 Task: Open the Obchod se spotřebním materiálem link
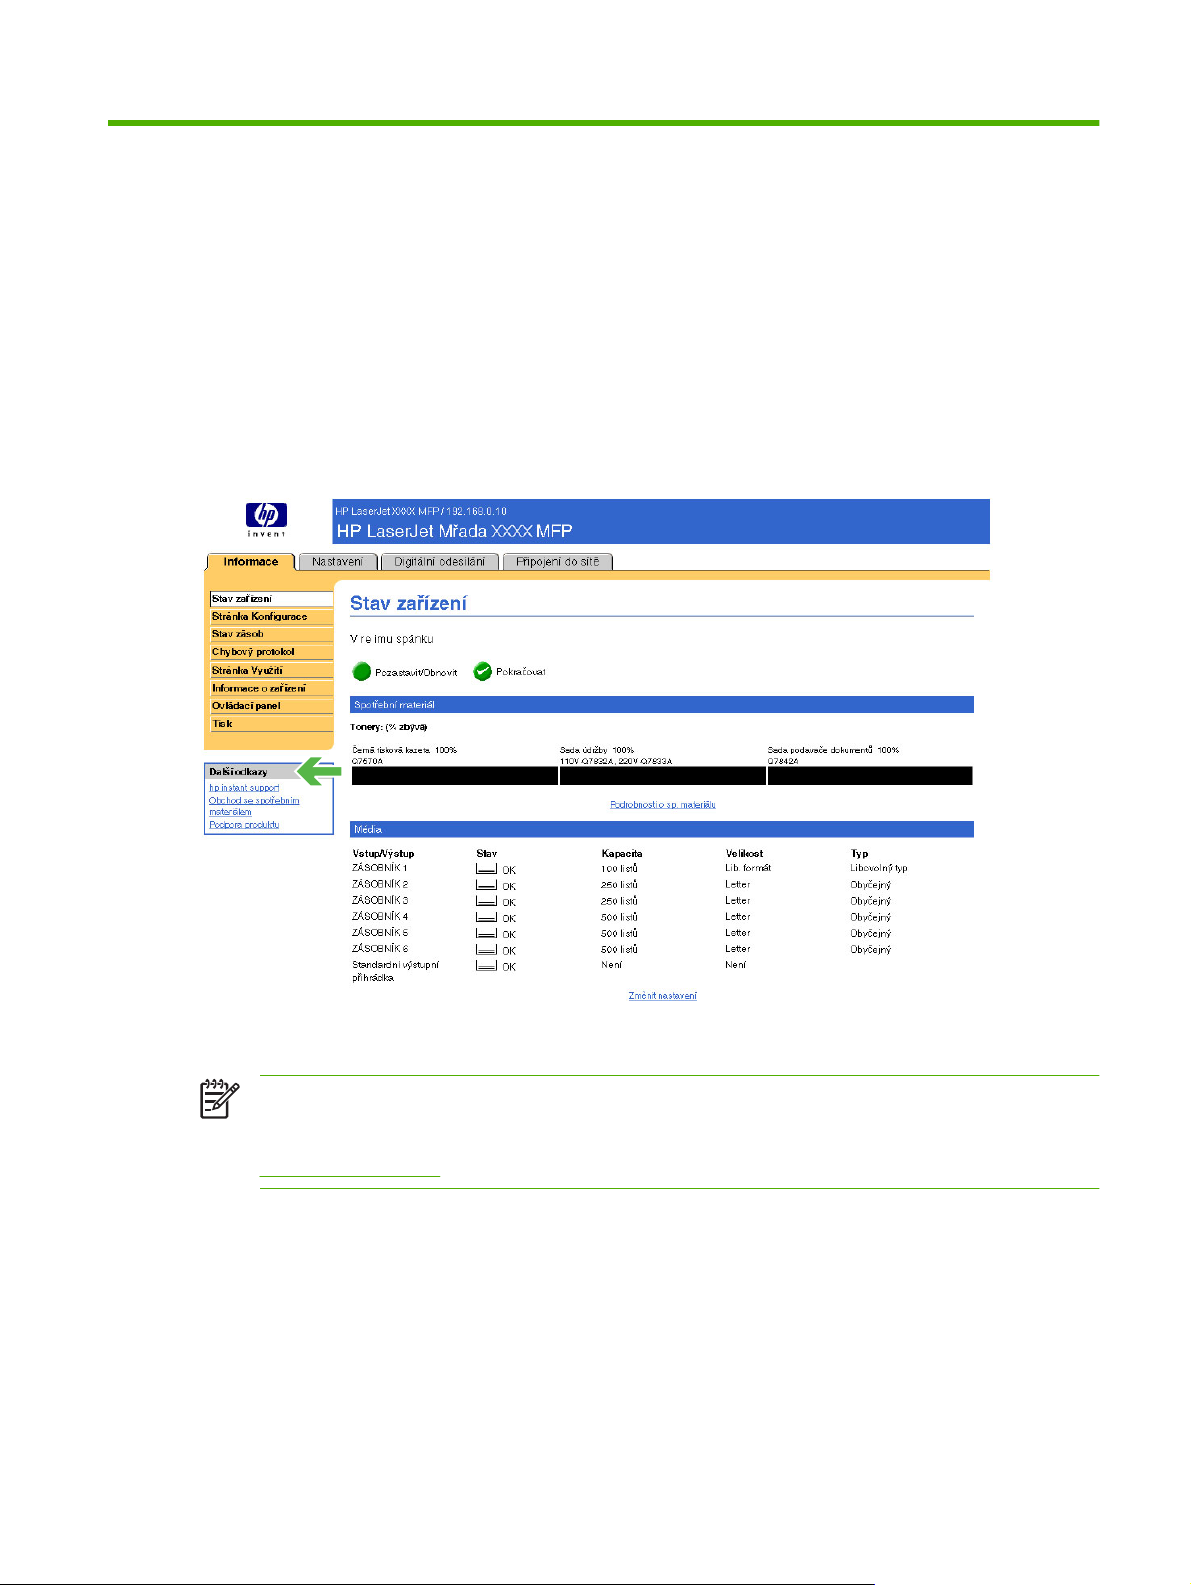254,806
